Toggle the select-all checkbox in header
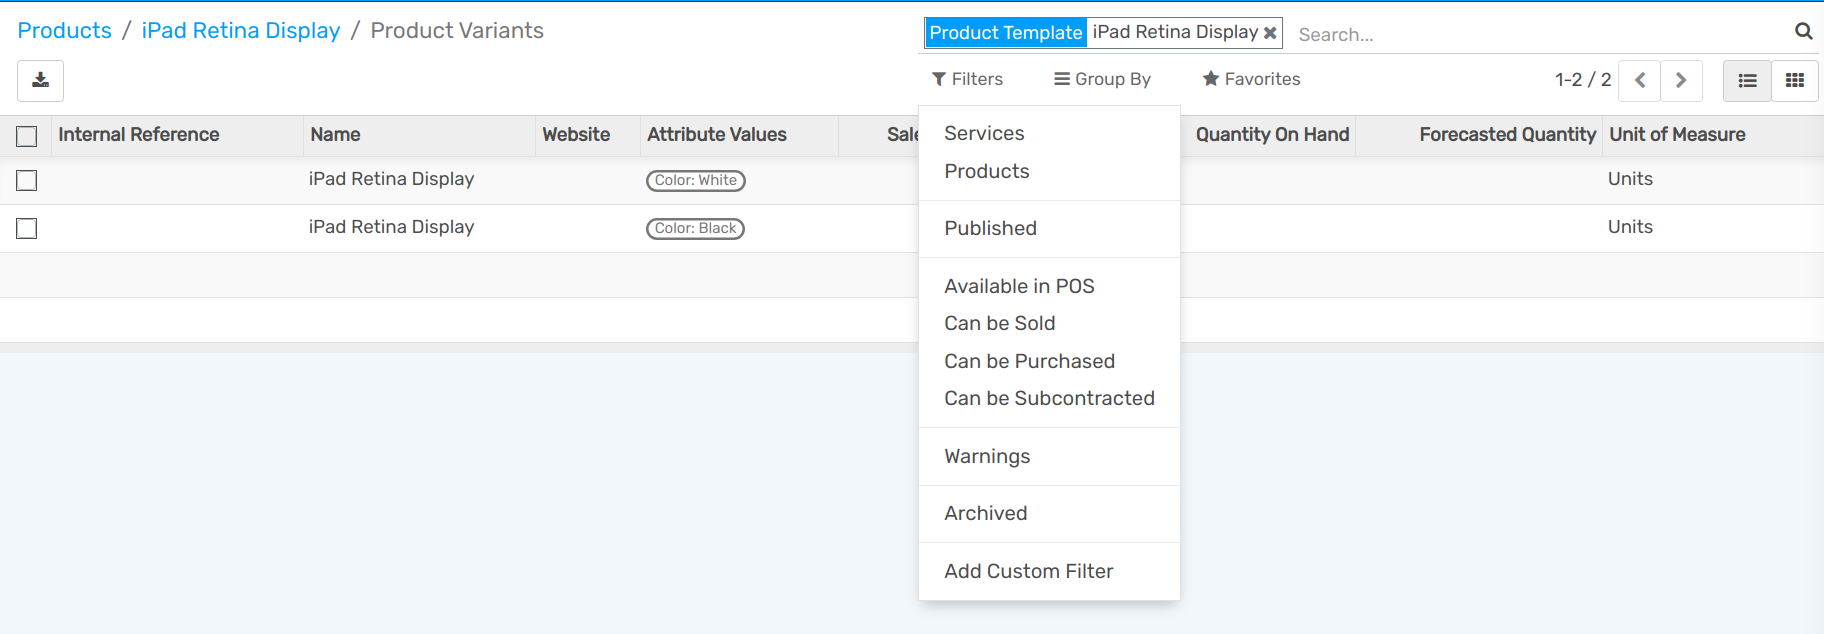This screenshot has width=1824, height=634. [x=27, y=136]
